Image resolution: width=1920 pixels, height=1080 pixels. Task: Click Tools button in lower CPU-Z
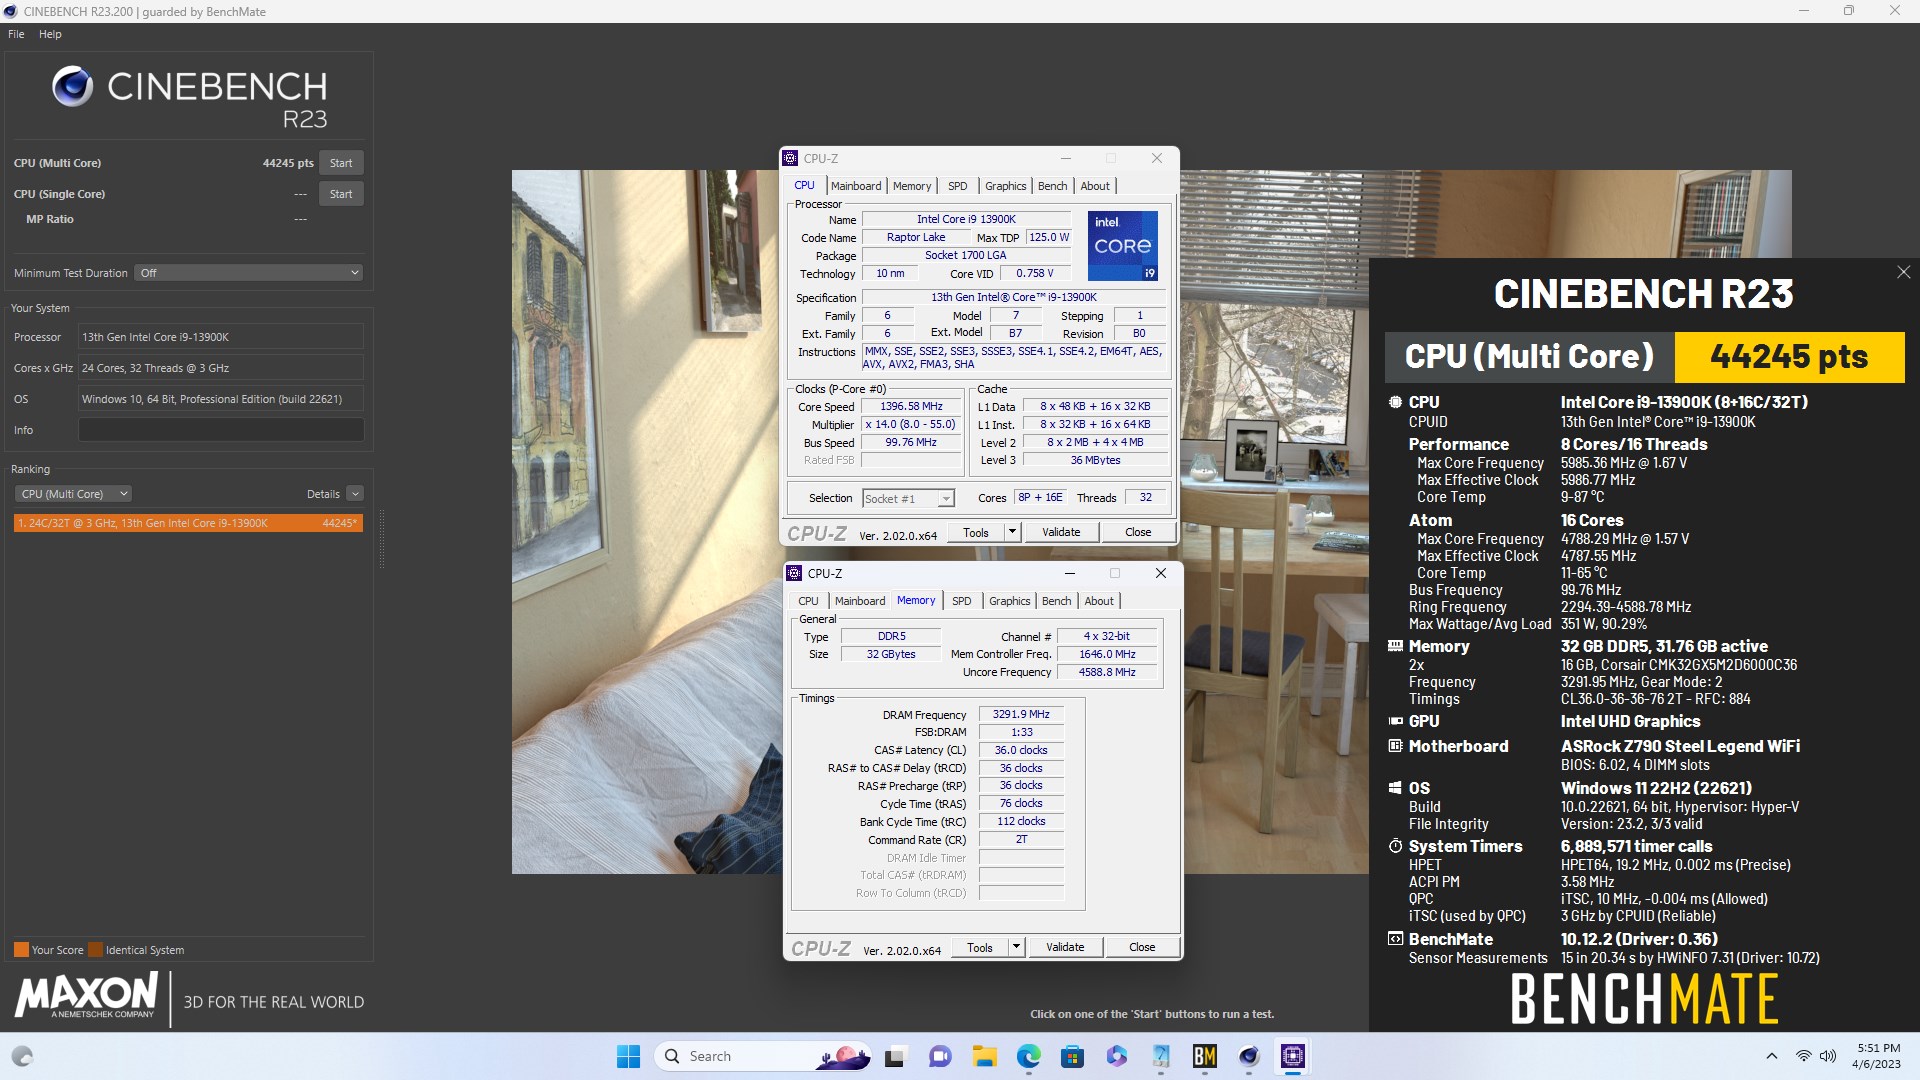pos(979,948)
